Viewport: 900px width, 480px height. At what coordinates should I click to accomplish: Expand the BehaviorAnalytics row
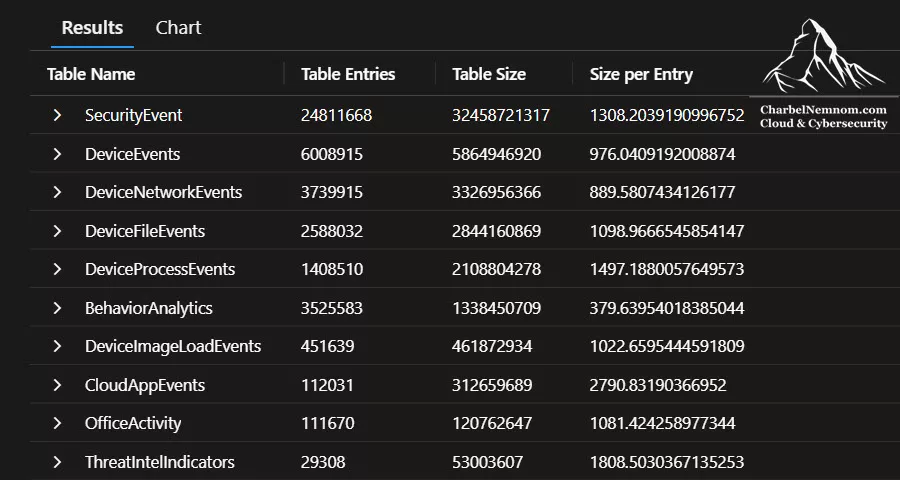pos(57,308)
